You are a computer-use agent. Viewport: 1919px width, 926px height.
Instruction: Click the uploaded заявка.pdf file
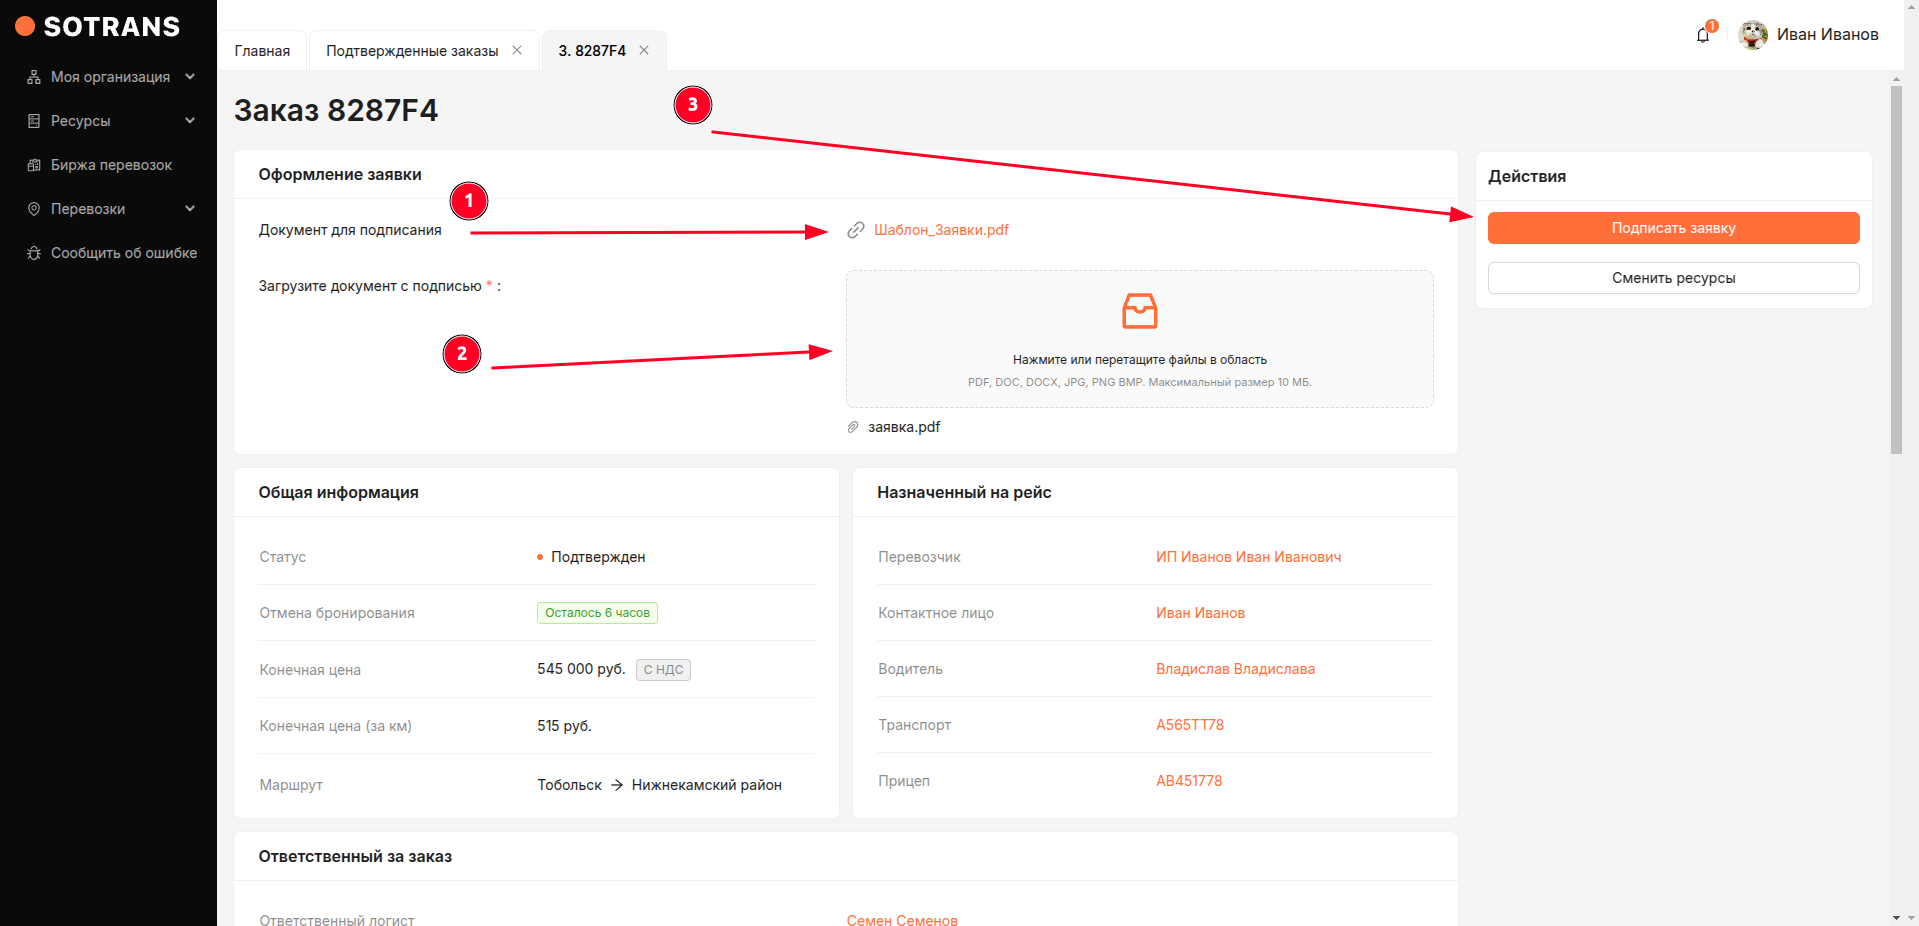903,427
